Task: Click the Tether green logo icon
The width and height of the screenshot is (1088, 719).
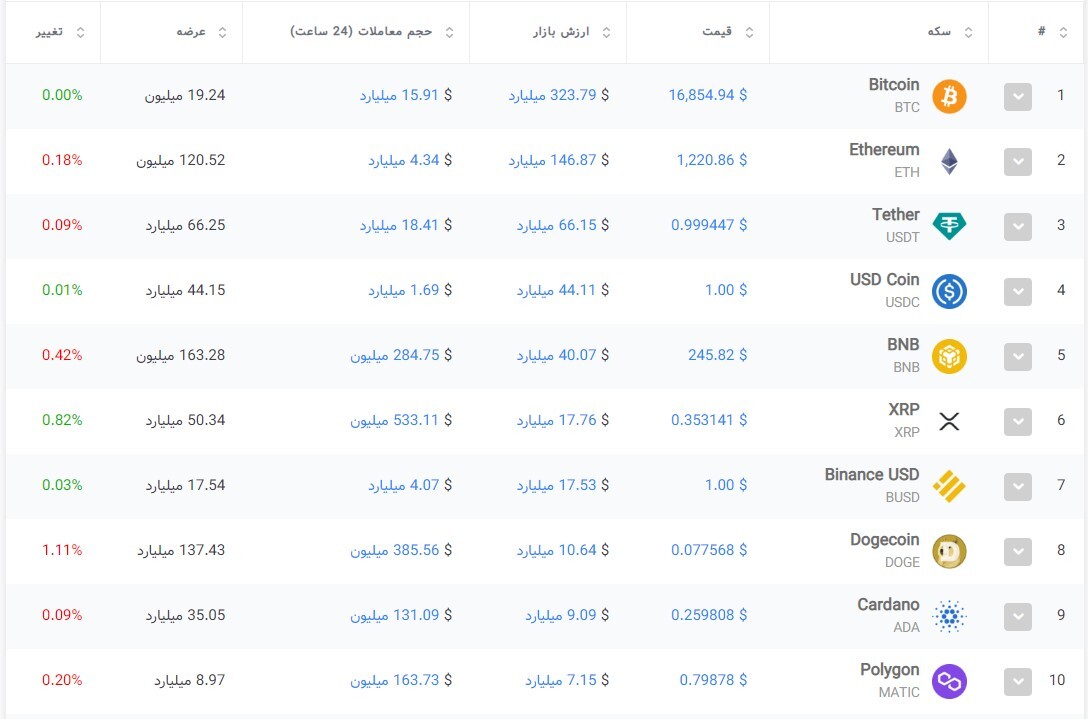Action: tap(949, 226)
